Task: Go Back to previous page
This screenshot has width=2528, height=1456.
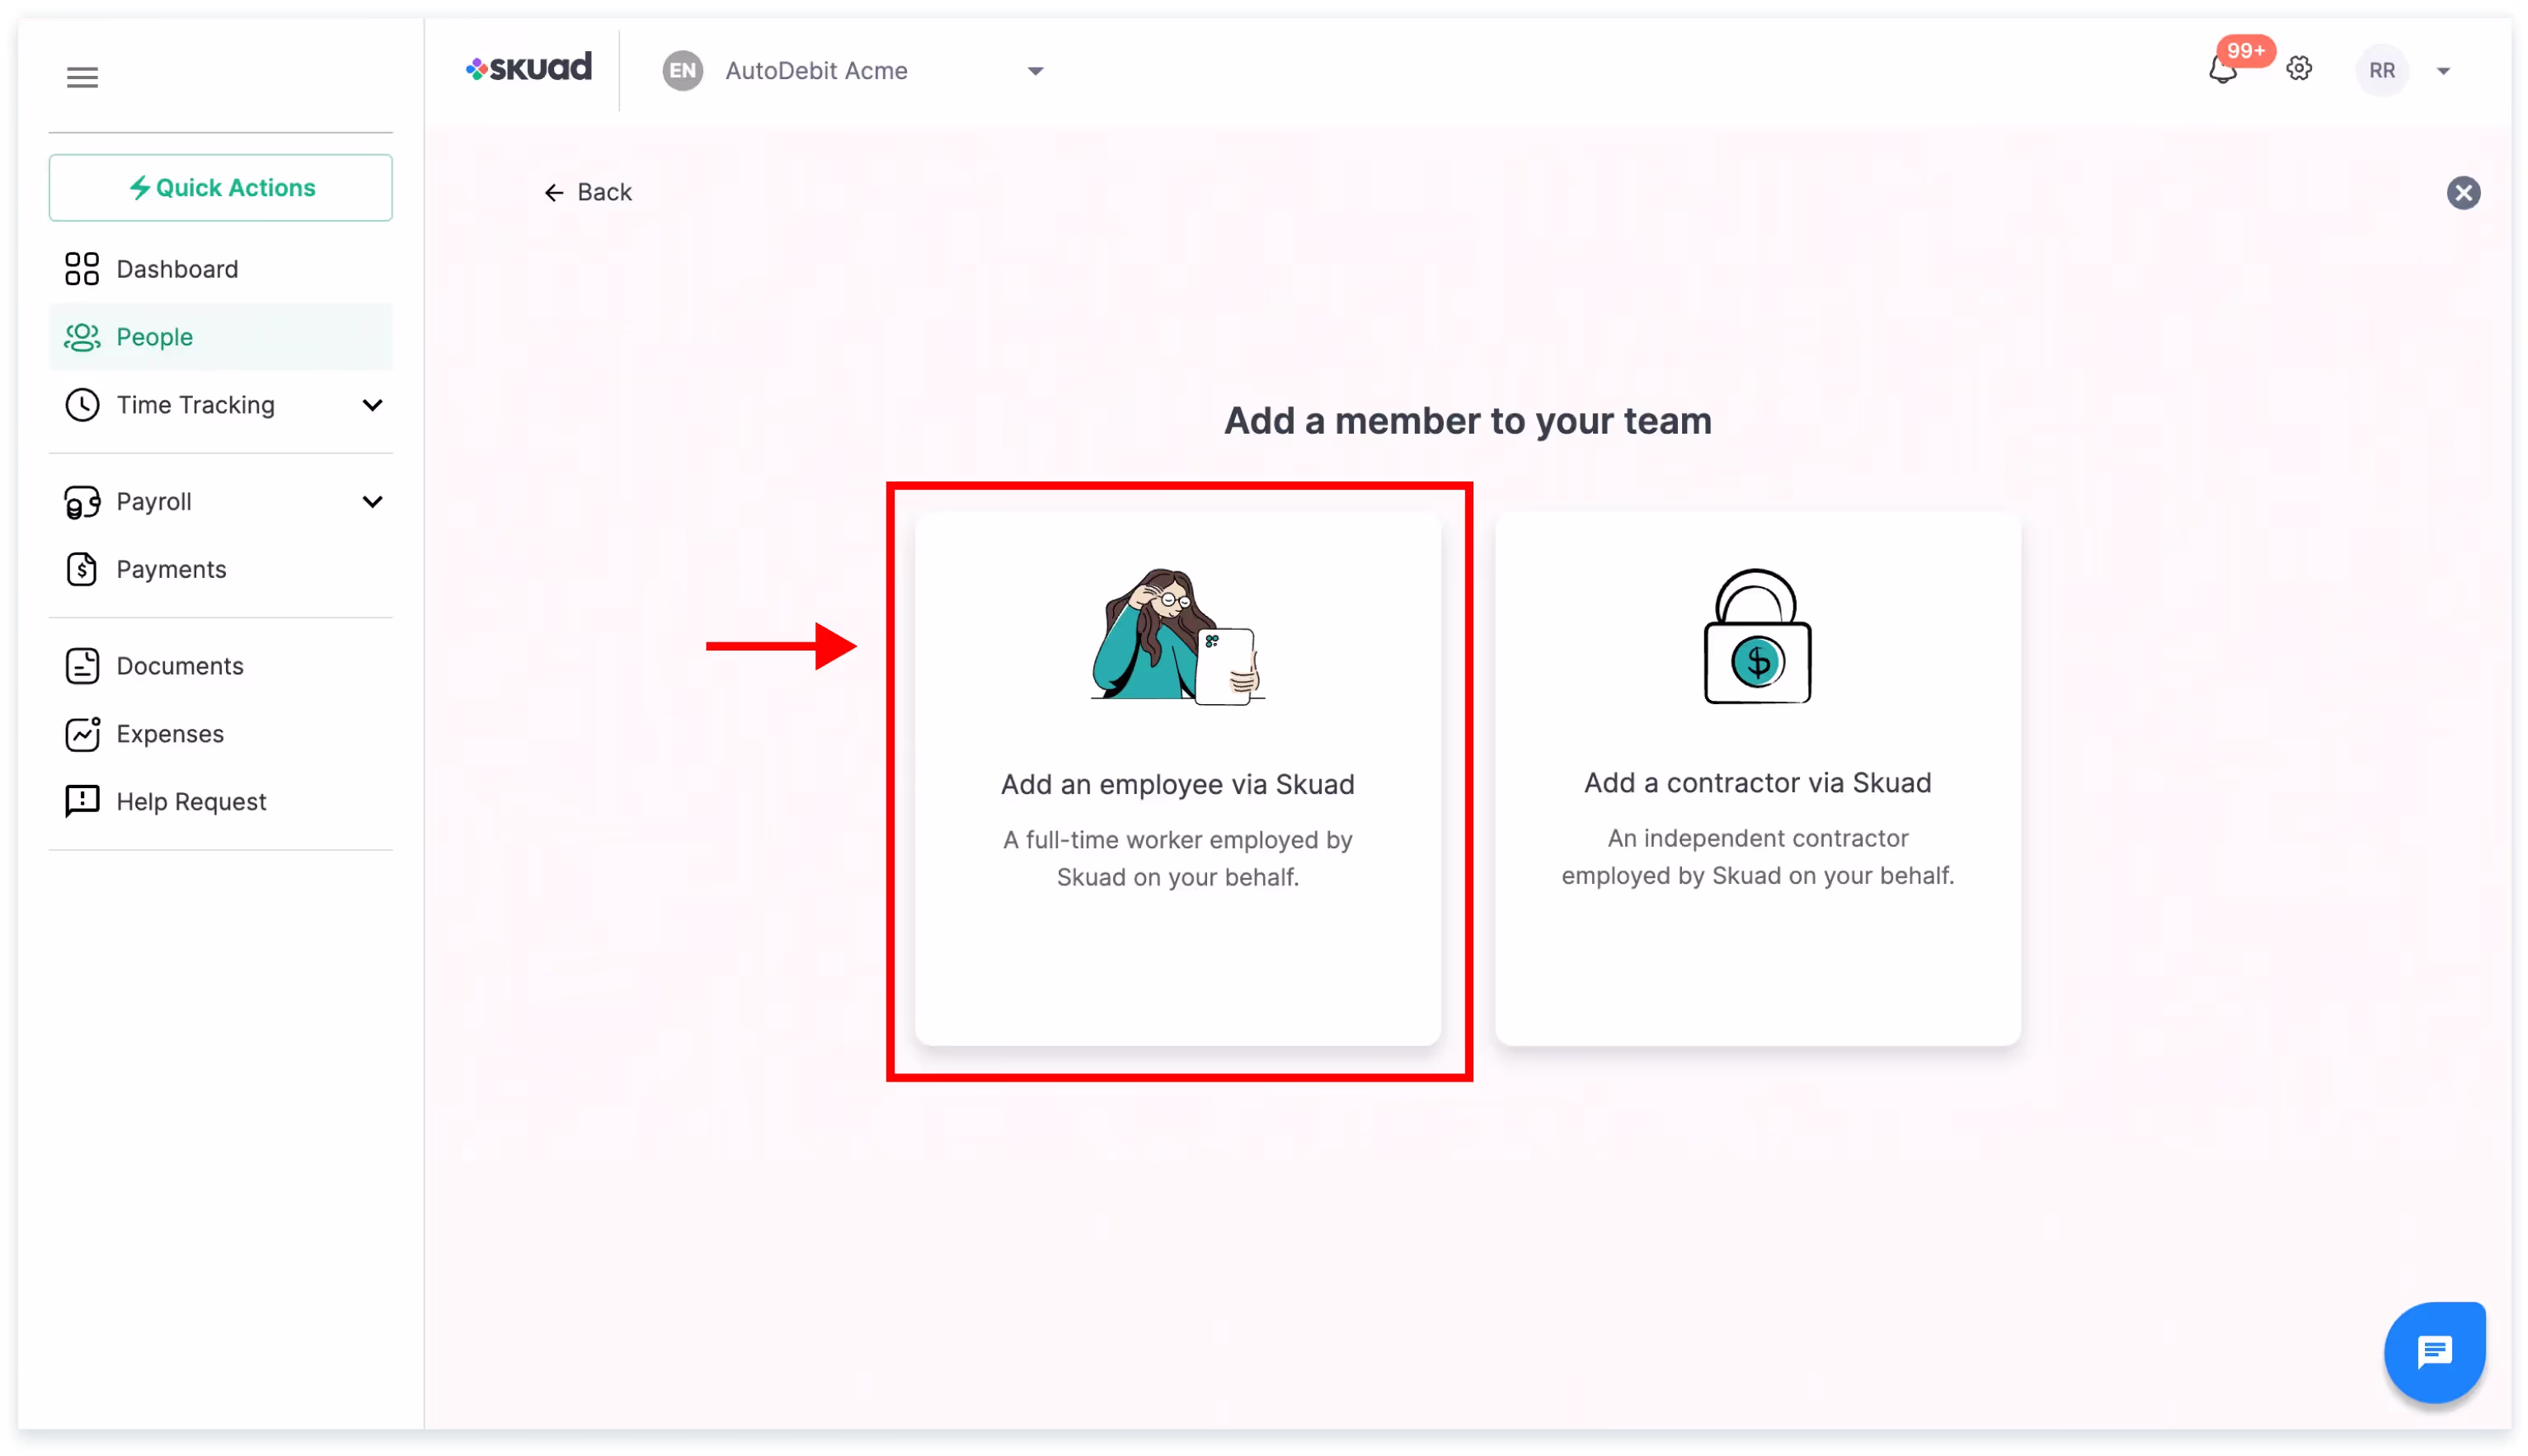Action: coord(588,192)
